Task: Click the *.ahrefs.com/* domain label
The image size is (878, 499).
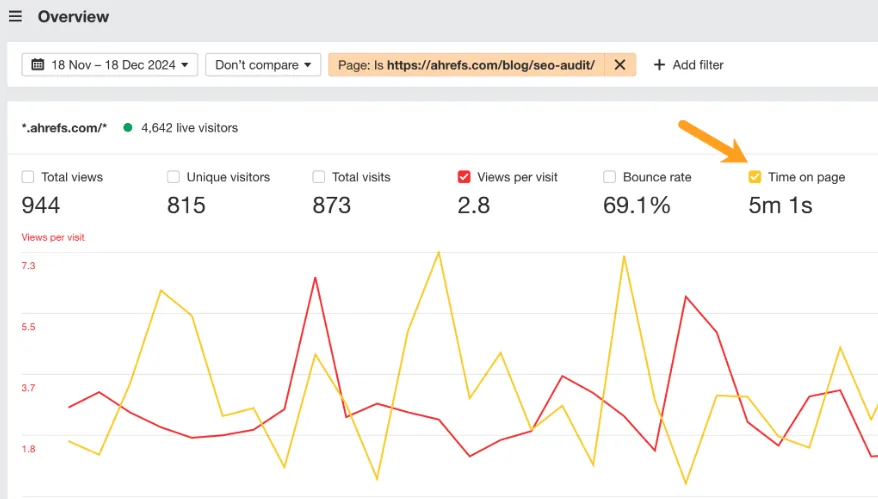Action: click(64, 128)
